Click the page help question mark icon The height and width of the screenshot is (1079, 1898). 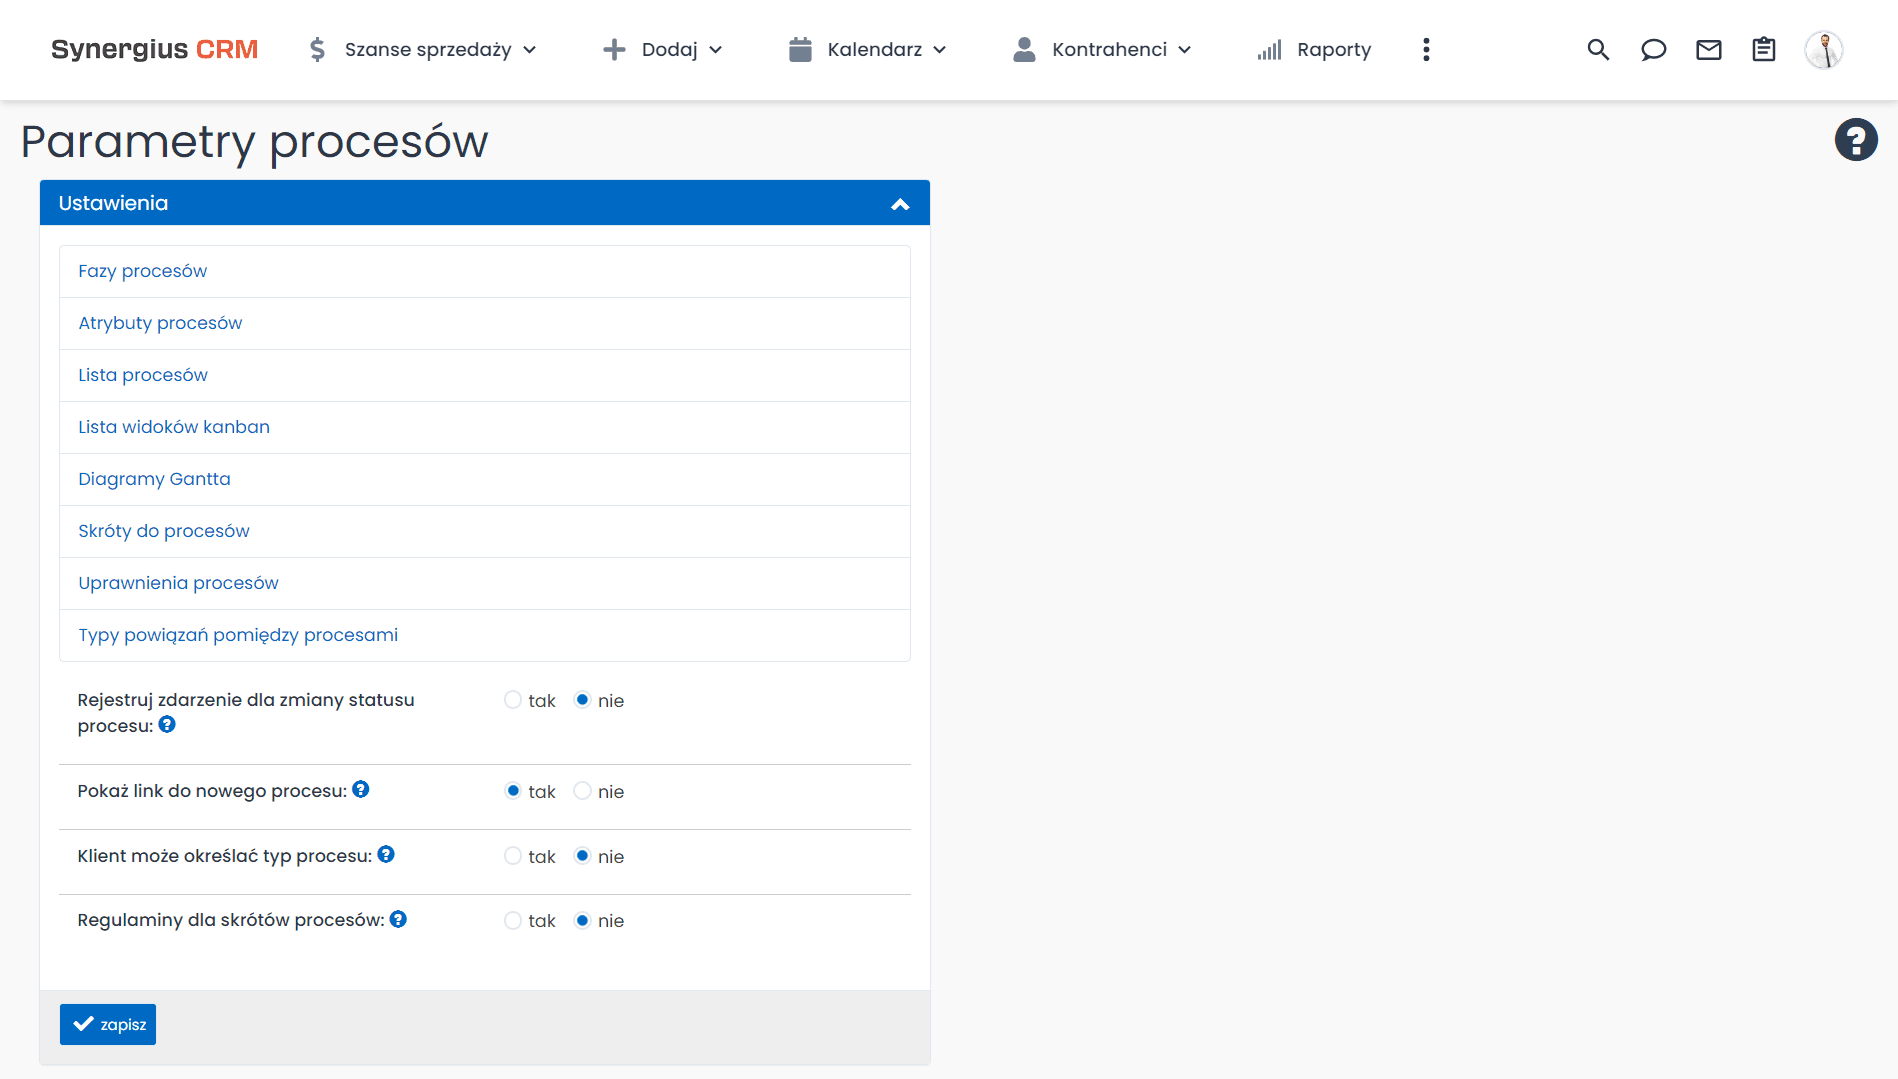coord(1856,139)
